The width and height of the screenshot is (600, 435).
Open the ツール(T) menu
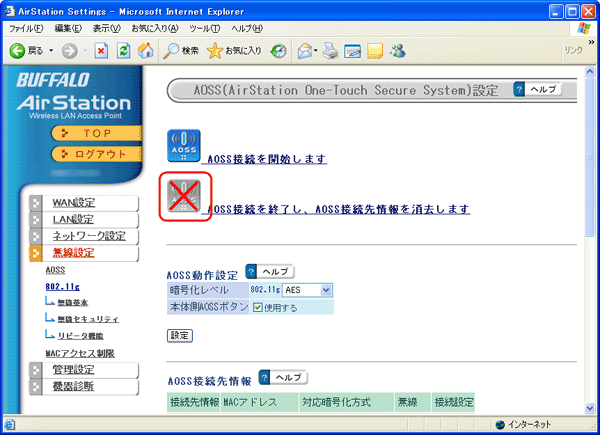click(x=204, y=28)
